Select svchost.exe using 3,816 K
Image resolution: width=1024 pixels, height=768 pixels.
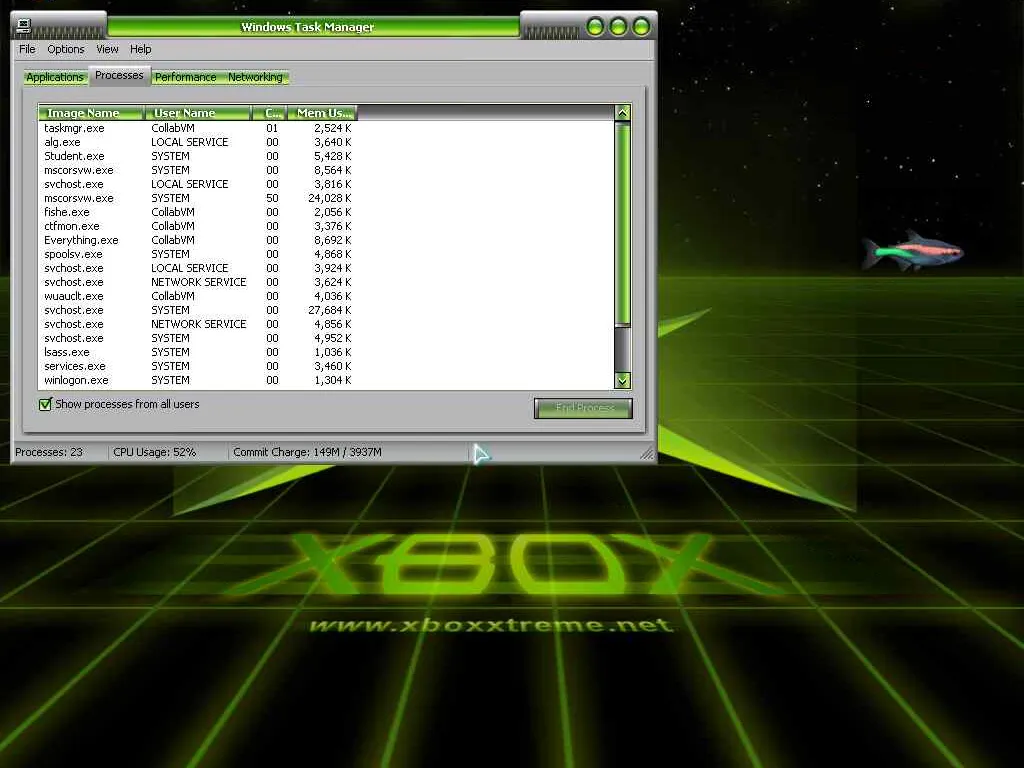[197, 184]
